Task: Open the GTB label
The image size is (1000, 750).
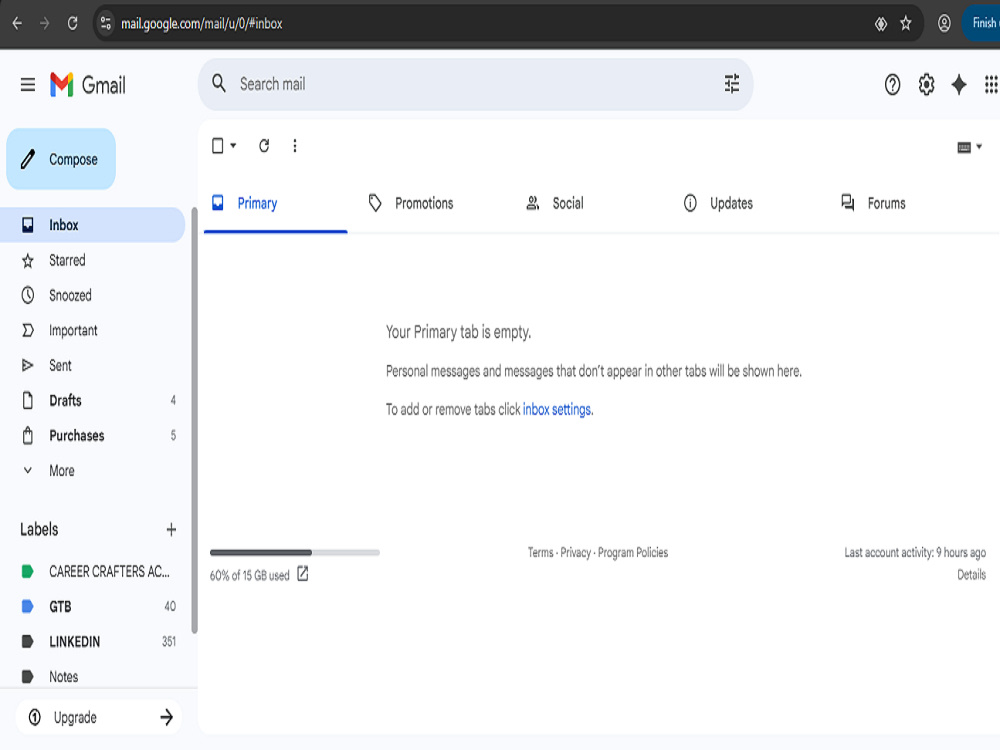Action: [x=92, y=607]
